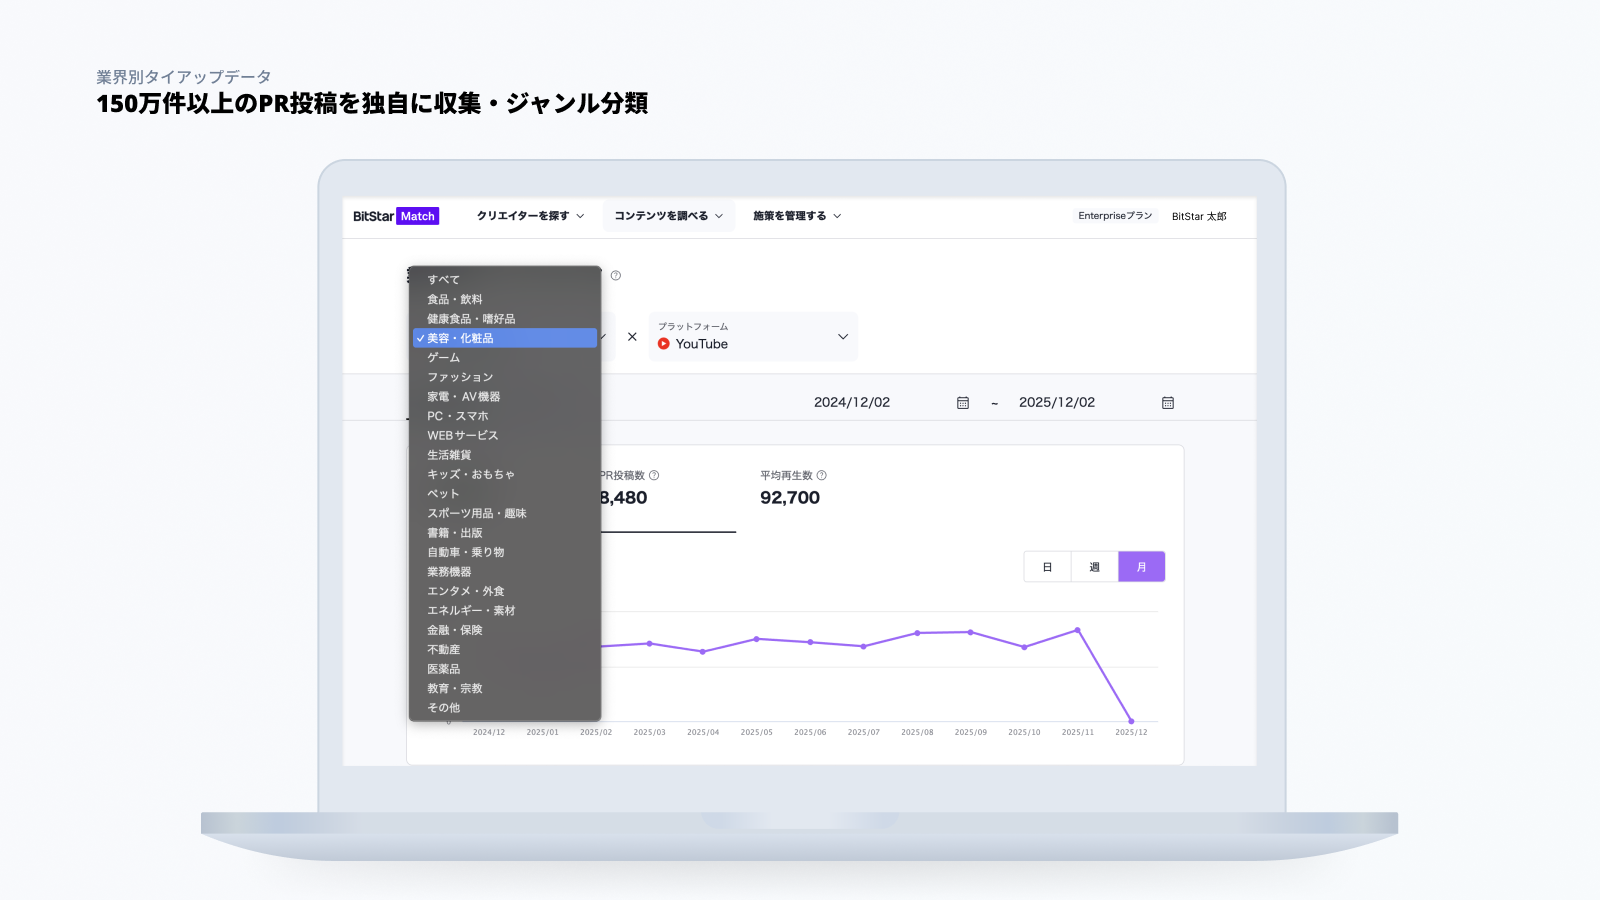Click help icon above the genre dropdown
The height and width of the screenshot is (900, 1600).
tap(616, 276)
